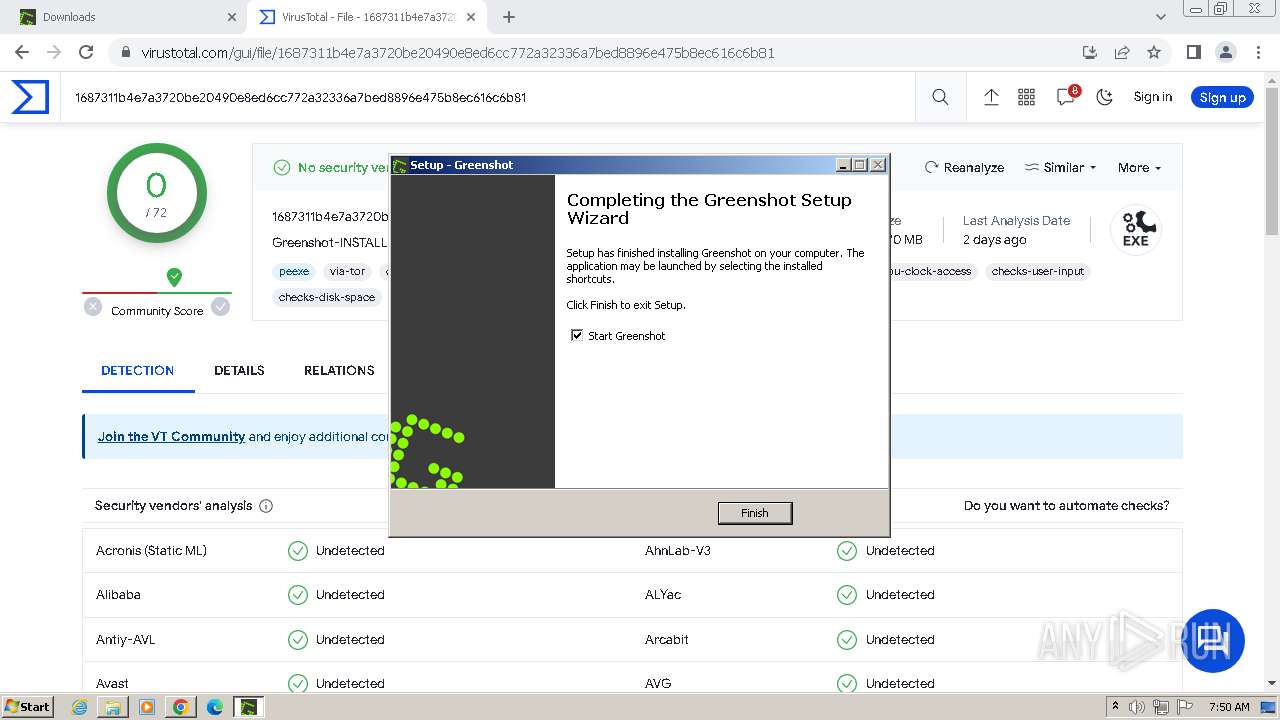Screen dimensions: 1280x720
Task: Click Undetected check icon for AhnLab-V3
Action: coord(847,551)
